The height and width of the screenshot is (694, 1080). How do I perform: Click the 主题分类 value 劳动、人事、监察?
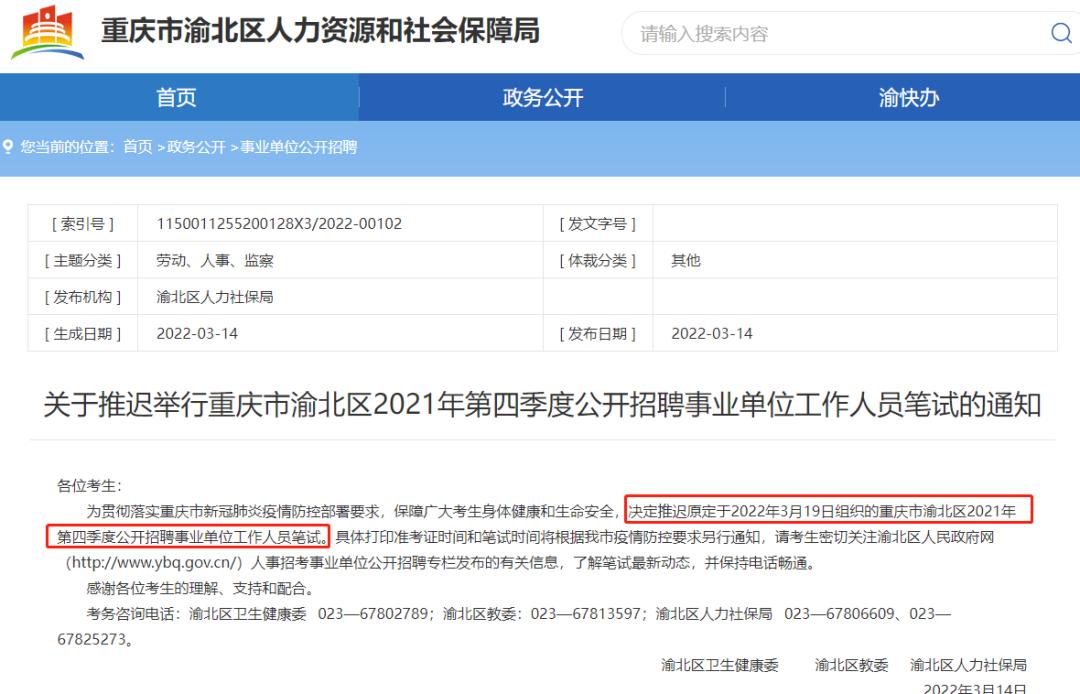coord(215,260)
